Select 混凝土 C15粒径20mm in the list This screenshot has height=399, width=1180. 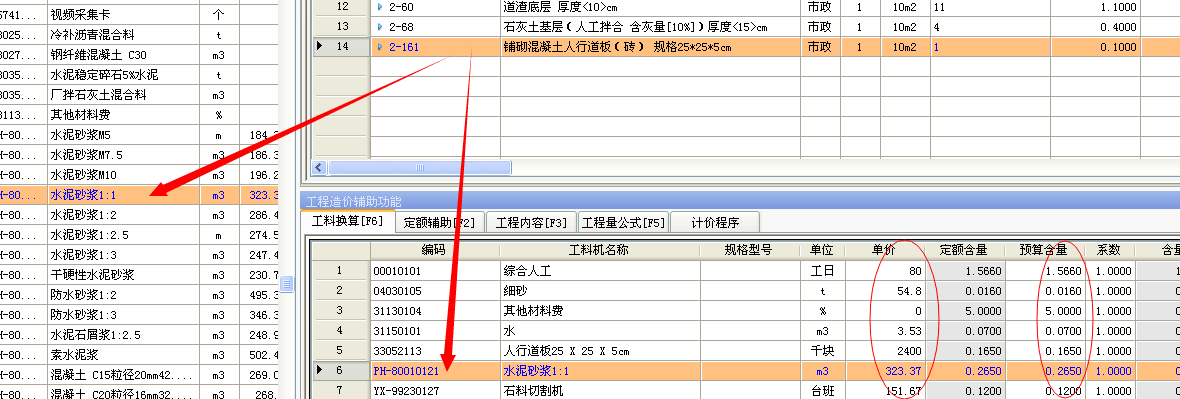pos(120,375)
